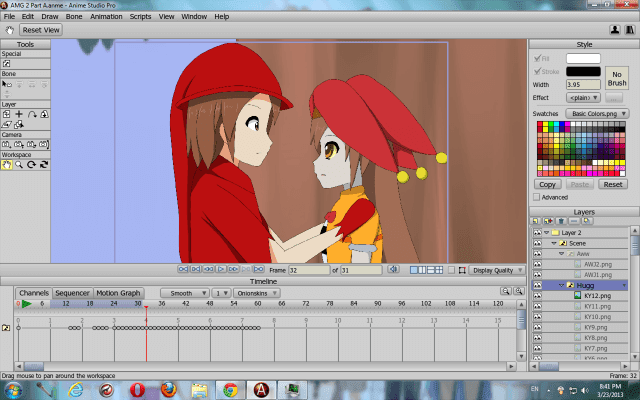Select the Set Origin tool in Layer section
This screenshot has width=640, height=400.
[x=7, y=114]
